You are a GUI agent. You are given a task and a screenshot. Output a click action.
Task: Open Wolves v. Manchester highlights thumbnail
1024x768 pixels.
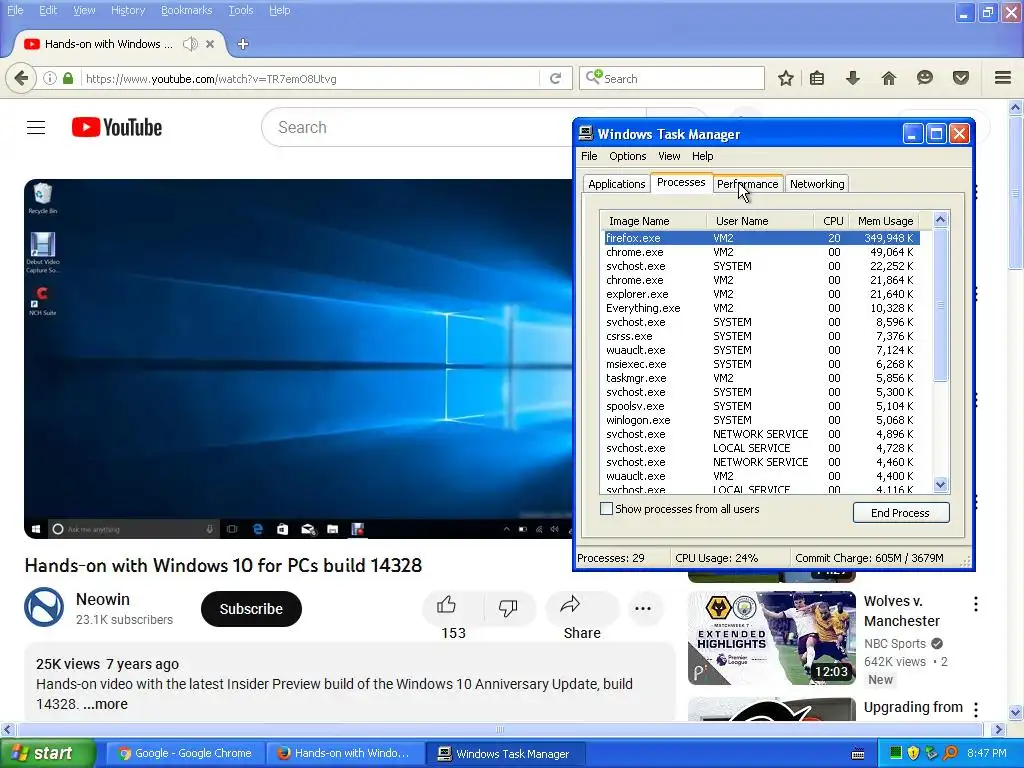[x=771, y=638]
